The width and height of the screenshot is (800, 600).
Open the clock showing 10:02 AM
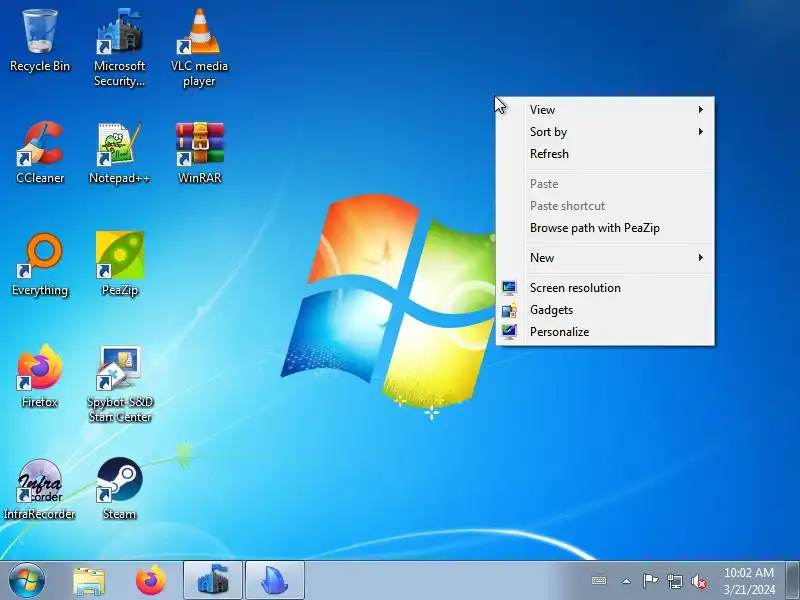point(748,581)
